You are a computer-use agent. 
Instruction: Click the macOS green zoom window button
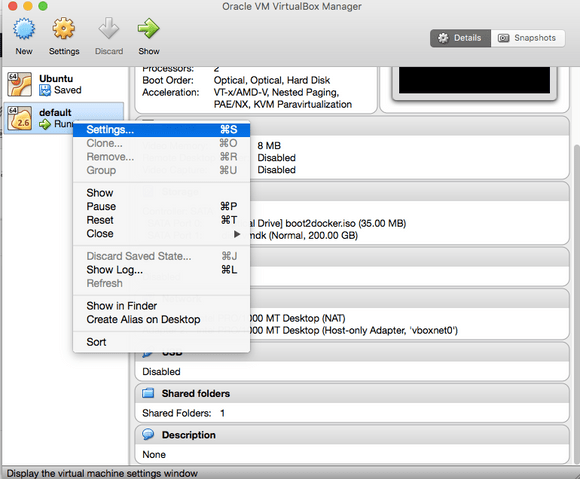(43, 6)
